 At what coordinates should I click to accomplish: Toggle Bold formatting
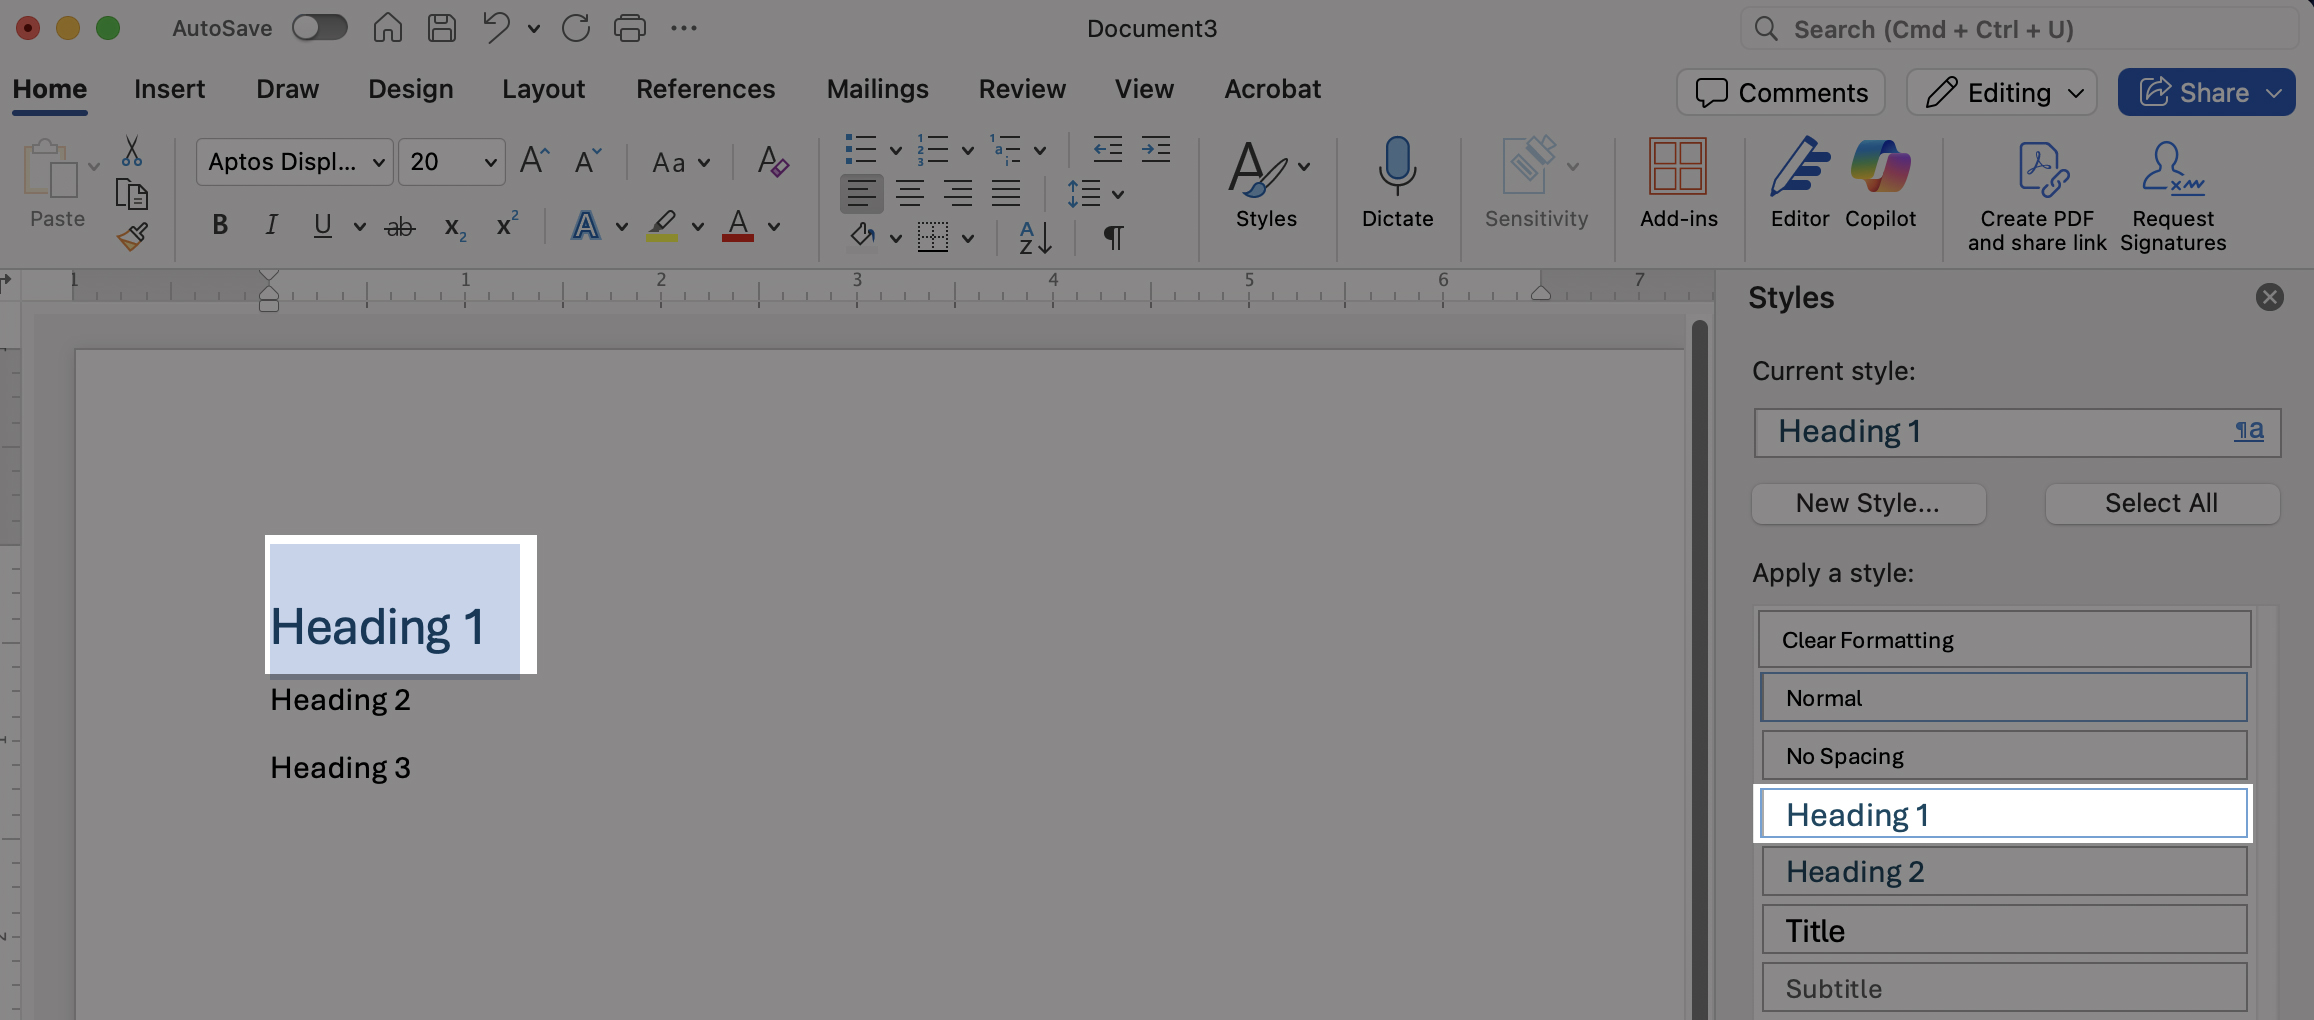tap(220, 225)
